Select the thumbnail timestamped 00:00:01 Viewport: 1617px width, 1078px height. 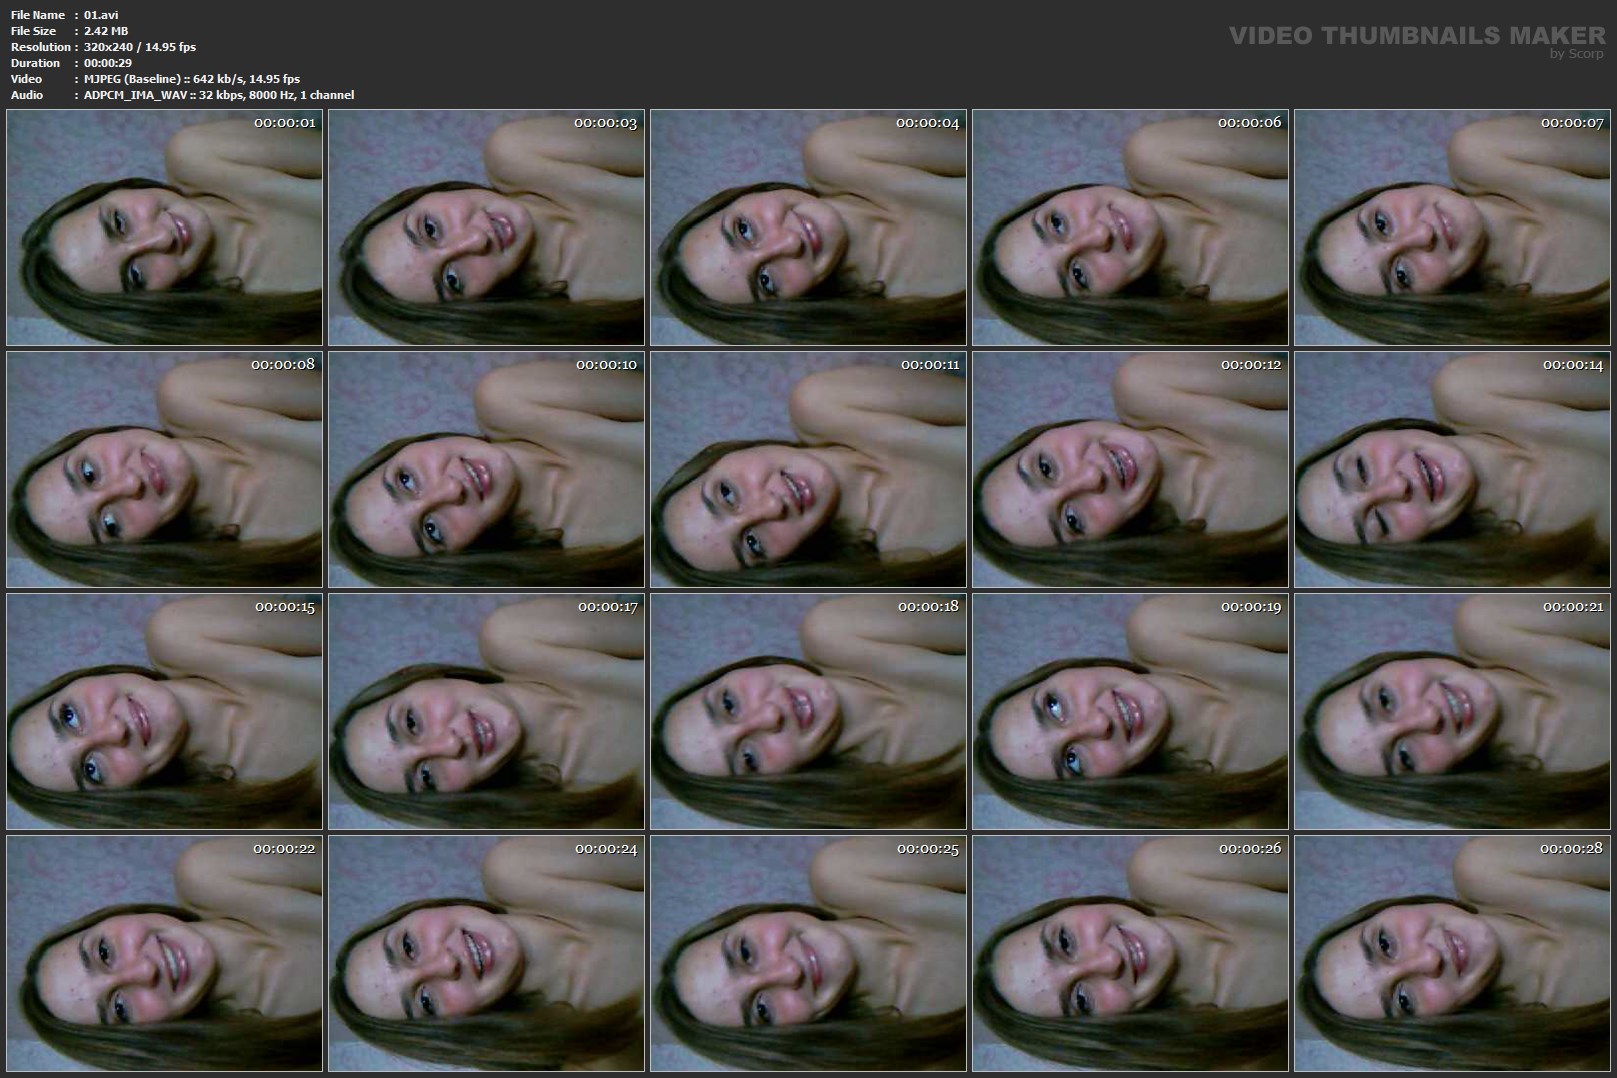pos(164,227)
